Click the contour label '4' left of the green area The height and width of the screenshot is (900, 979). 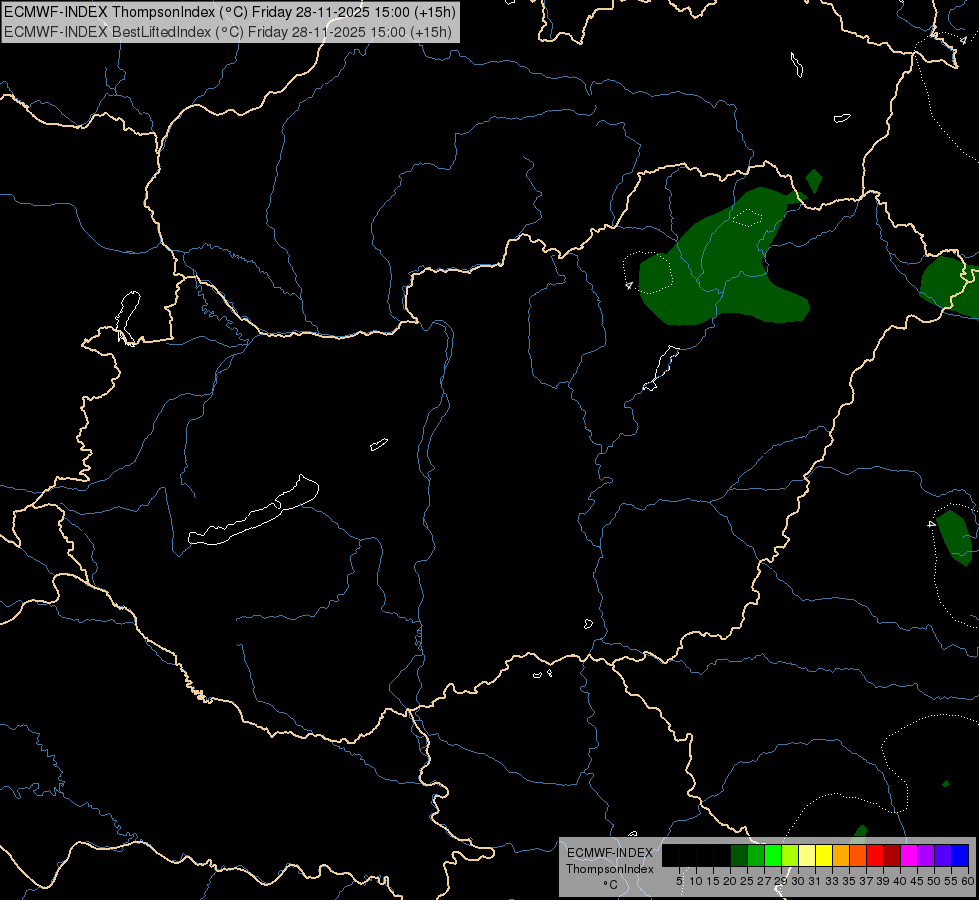point(629,285)
